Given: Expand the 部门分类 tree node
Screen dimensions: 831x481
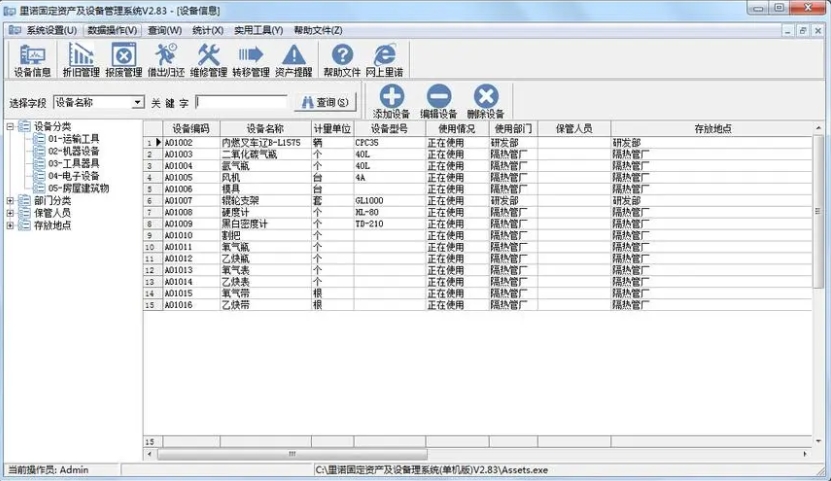Looking at the screenshot, I should (10, 201).
